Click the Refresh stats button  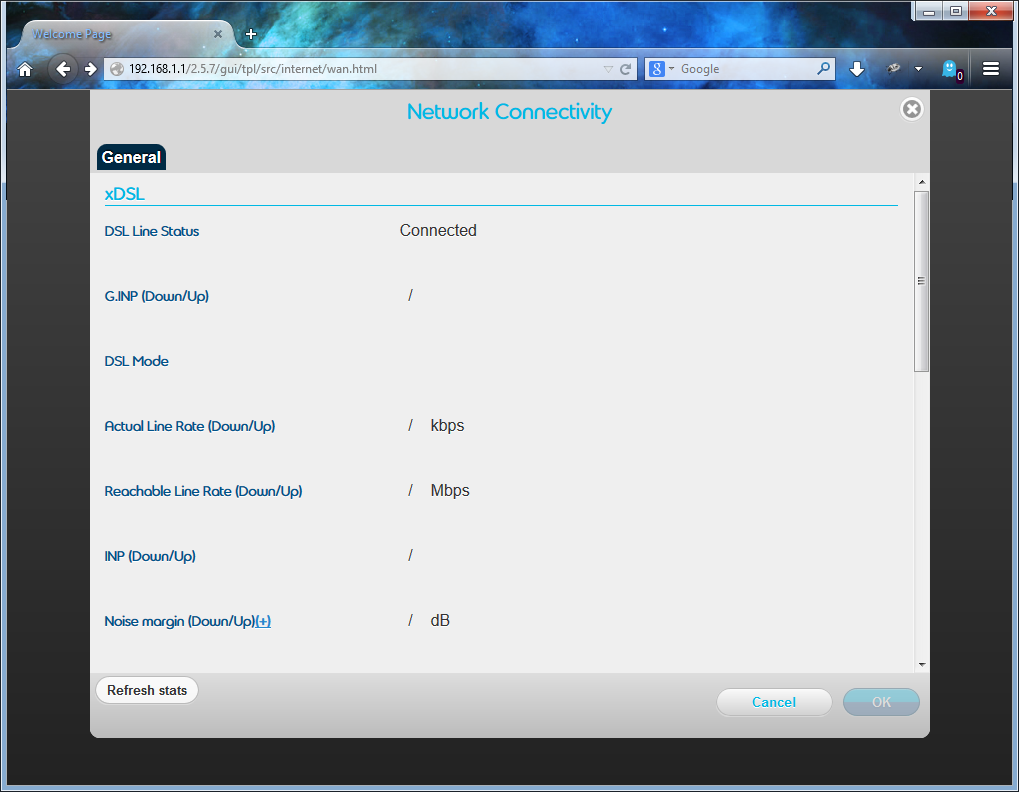point(147,690)
